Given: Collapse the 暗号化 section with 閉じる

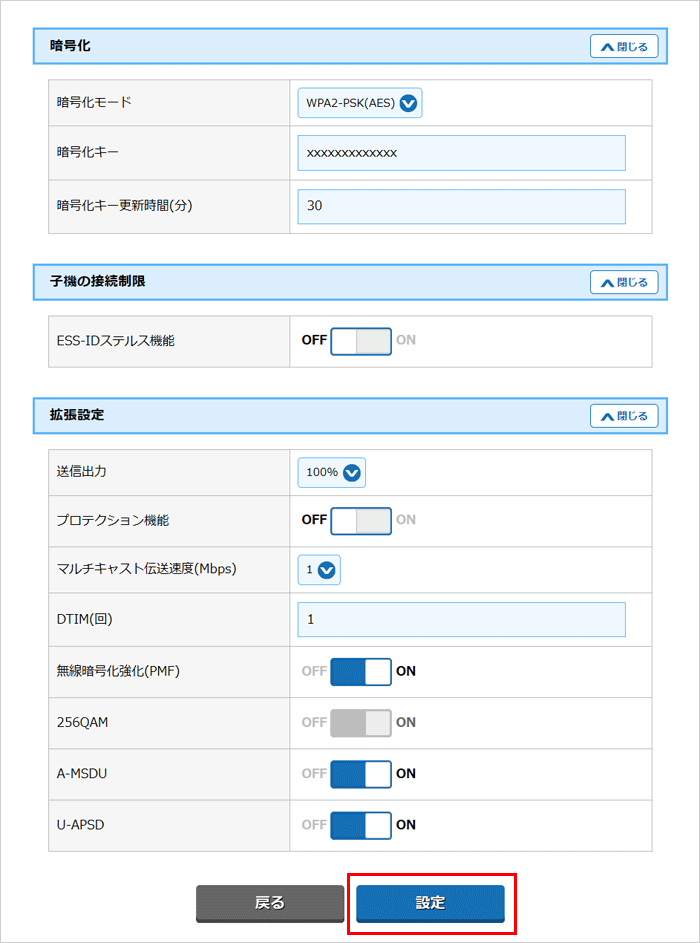Looking at the screenshot, I should [x=624, y=46].
